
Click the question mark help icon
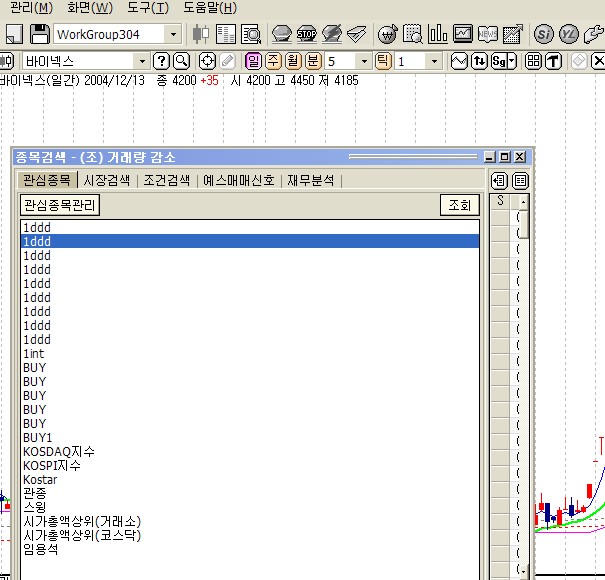pos(161,61)
